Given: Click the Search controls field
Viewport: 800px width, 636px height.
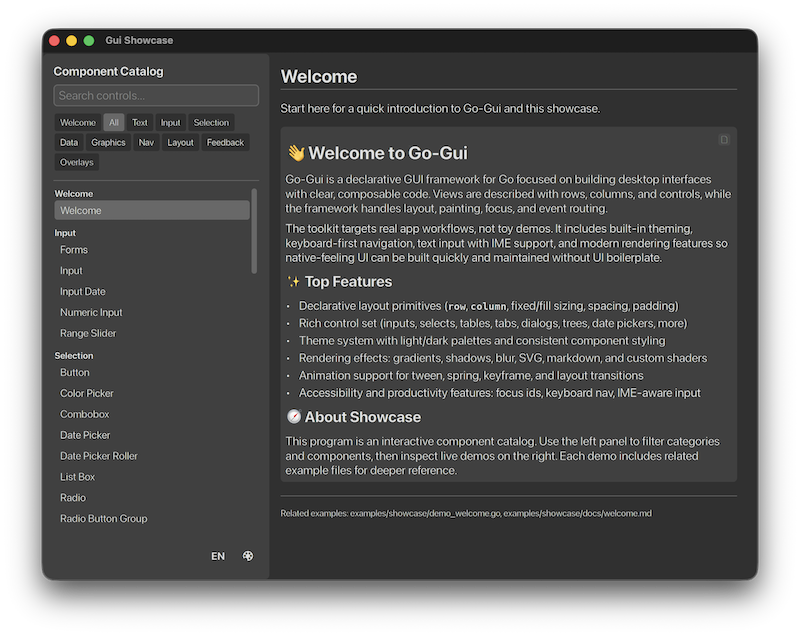Looking at the screenshot, I should tap(156, 95).
